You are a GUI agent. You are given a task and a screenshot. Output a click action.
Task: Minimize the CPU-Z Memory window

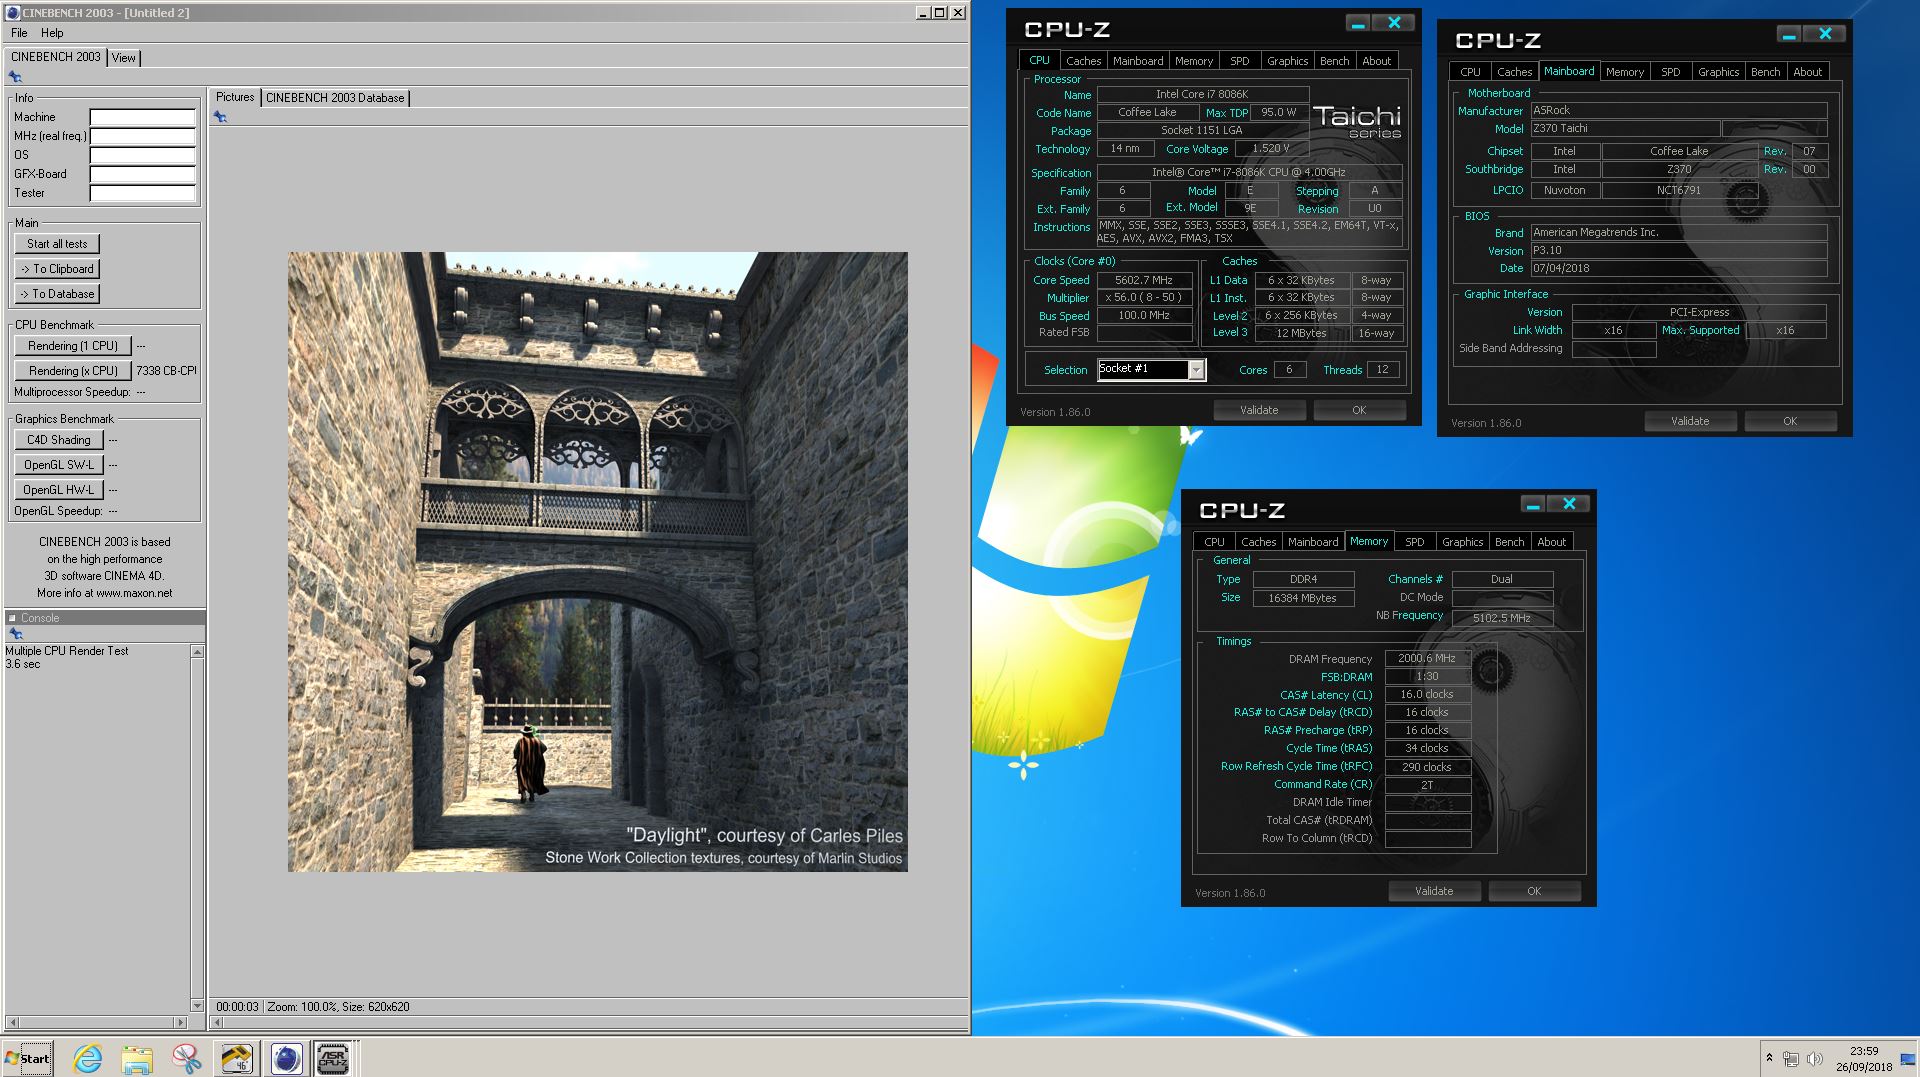click(1532, 504)
